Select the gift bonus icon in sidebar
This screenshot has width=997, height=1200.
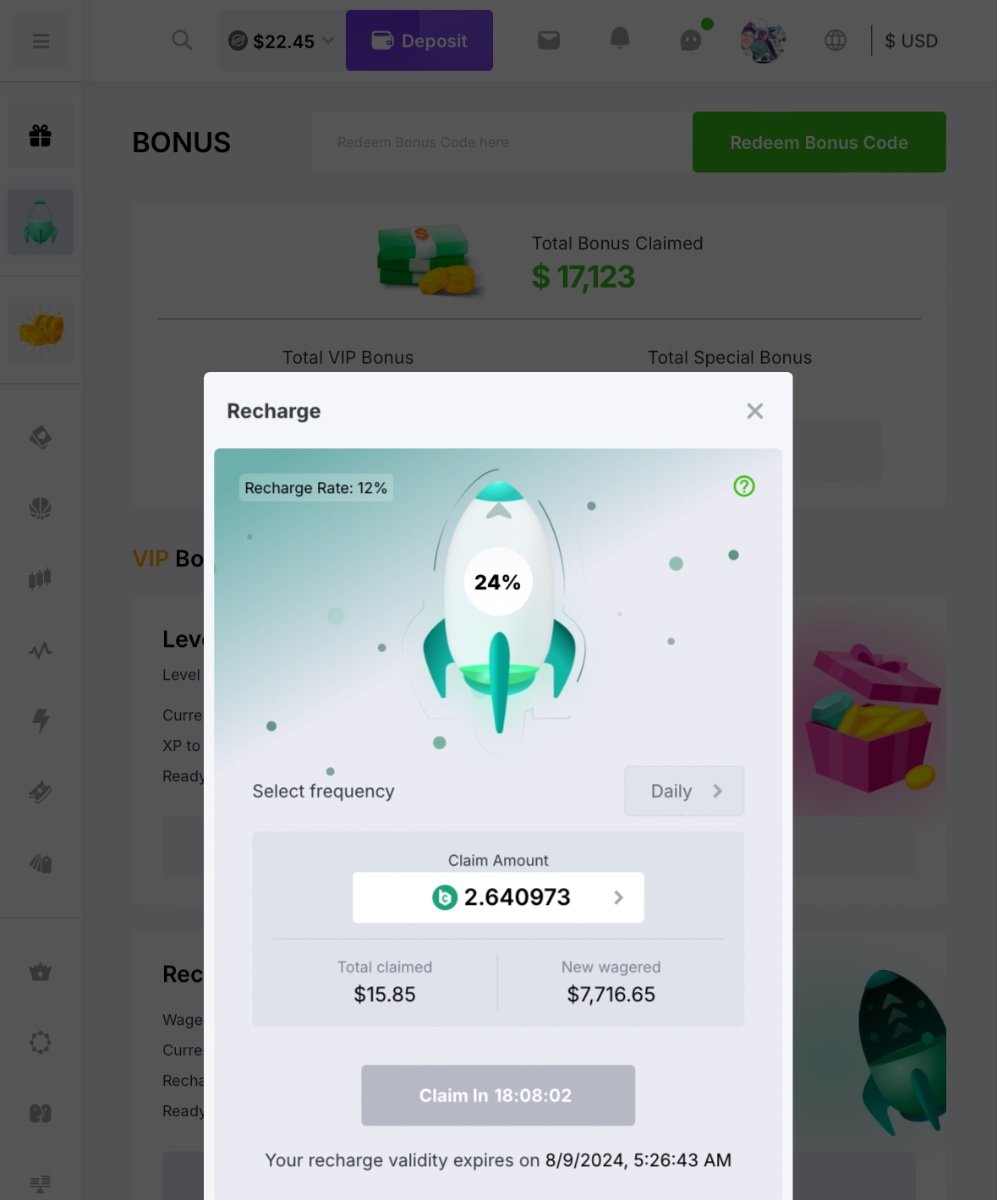coord(41,136)
